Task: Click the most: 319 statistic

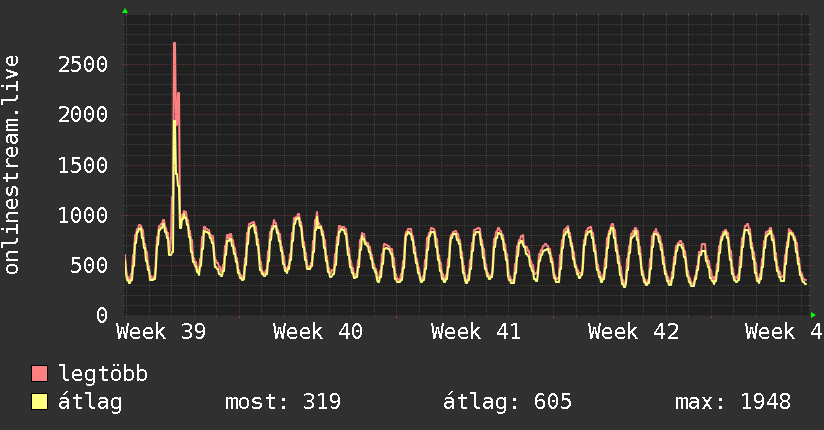Action: (x=283, y=402)
